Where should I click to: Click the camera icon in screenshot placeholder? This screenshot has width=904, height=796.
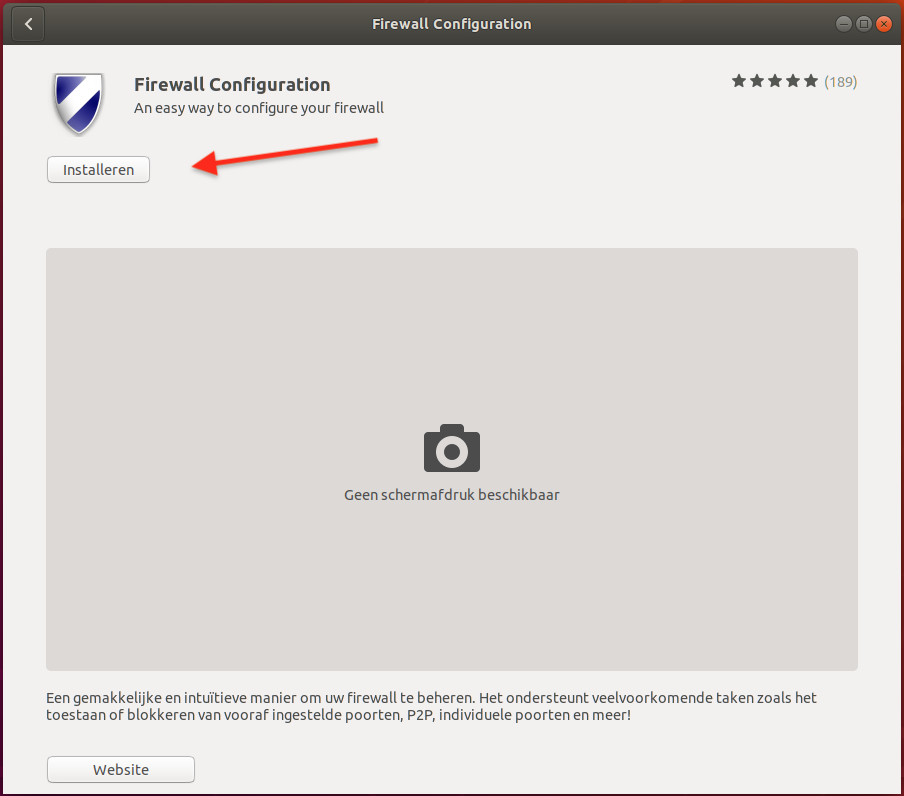coord(452,449)
